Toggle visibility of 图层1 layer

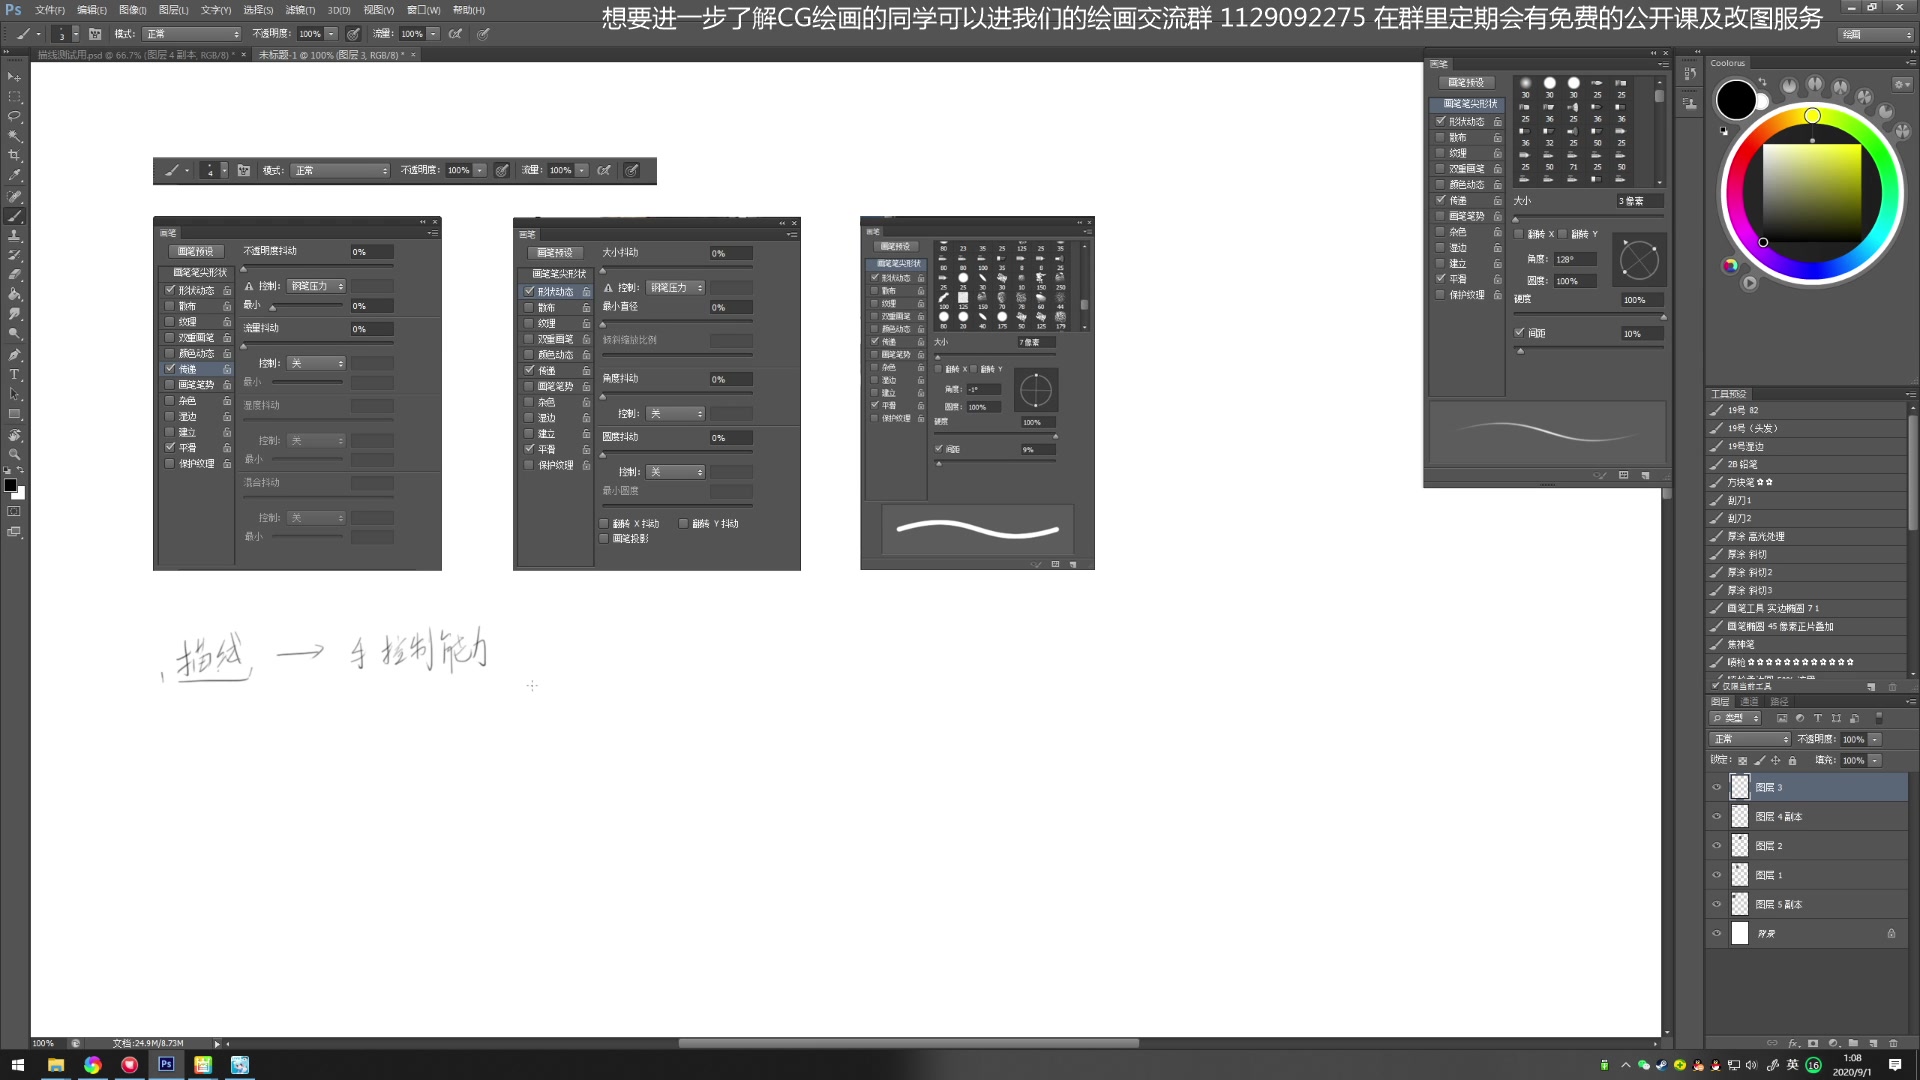1716,874
